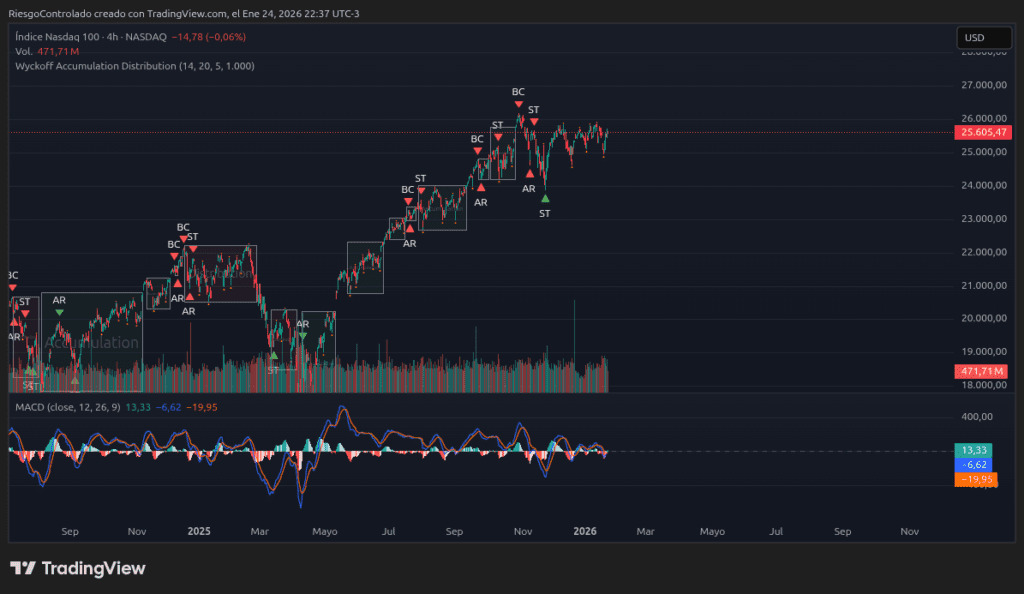Viewport: 1024px width, 594px height.
Task: Click the Vol. indicator legend label
Action: [x=24, y=51]
